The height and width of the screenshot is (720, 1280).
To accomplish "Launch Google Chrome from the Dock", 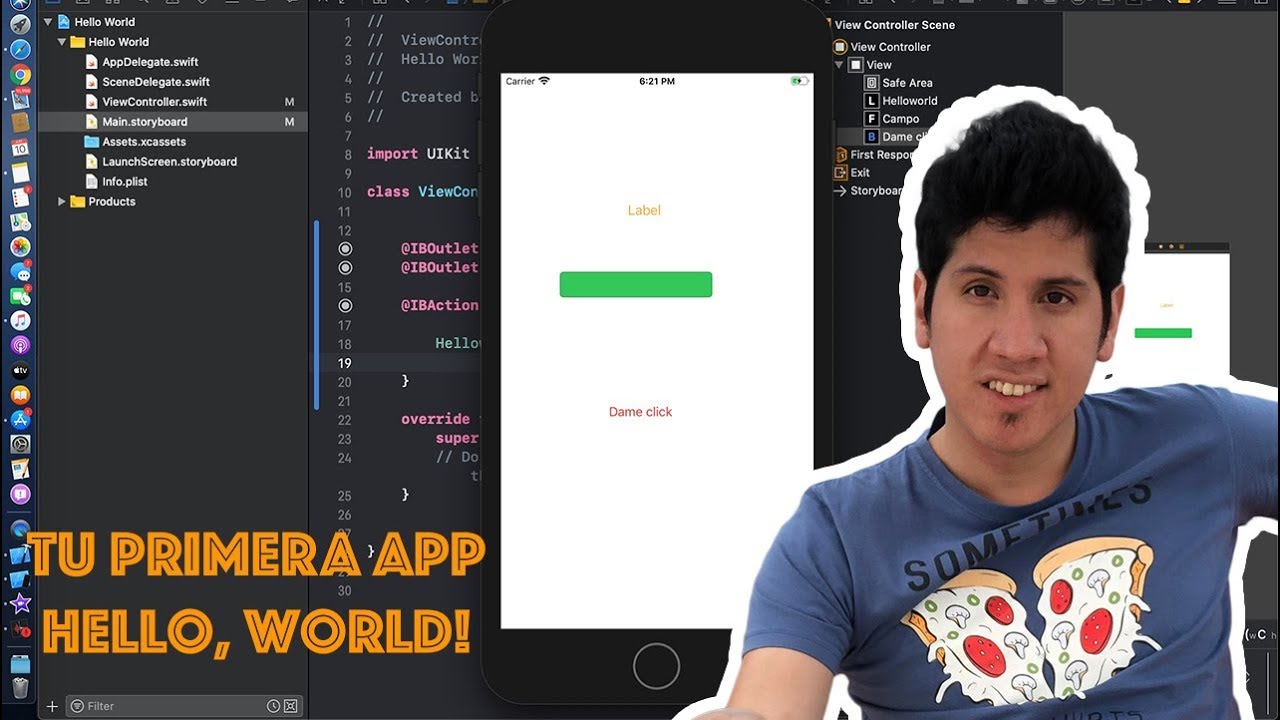I will 20,75.
